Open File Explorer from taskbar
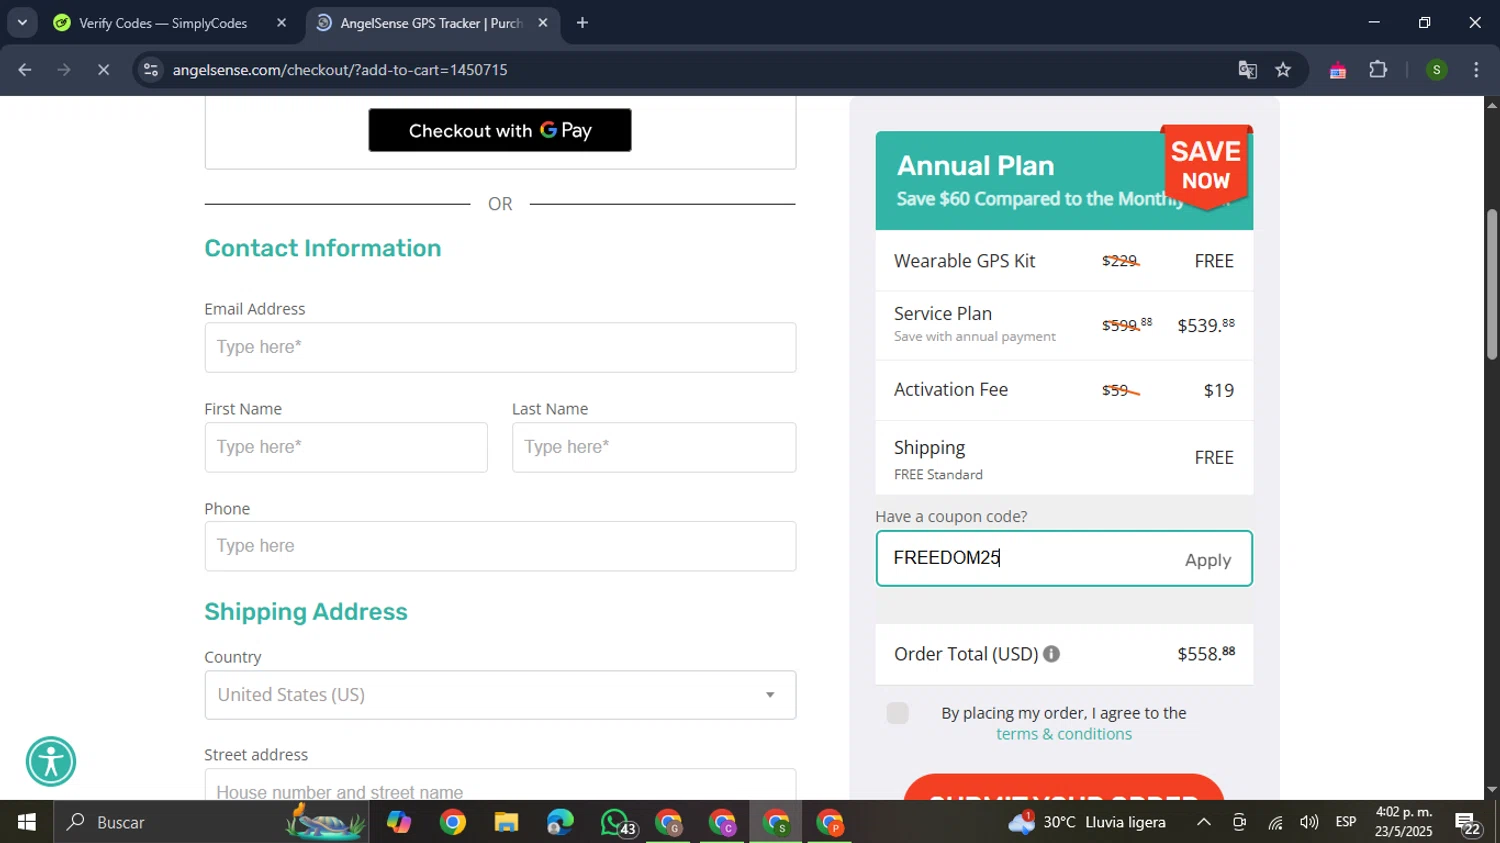This screenshot has width=1500, height=843. click(x=506, y=822)
